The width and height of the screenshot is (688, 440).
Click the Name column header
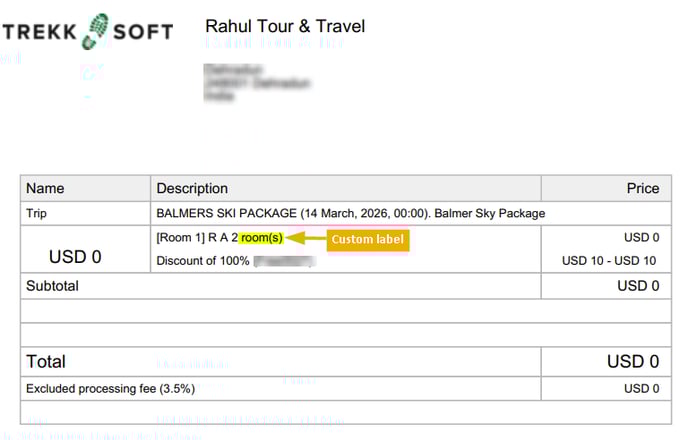45,188
